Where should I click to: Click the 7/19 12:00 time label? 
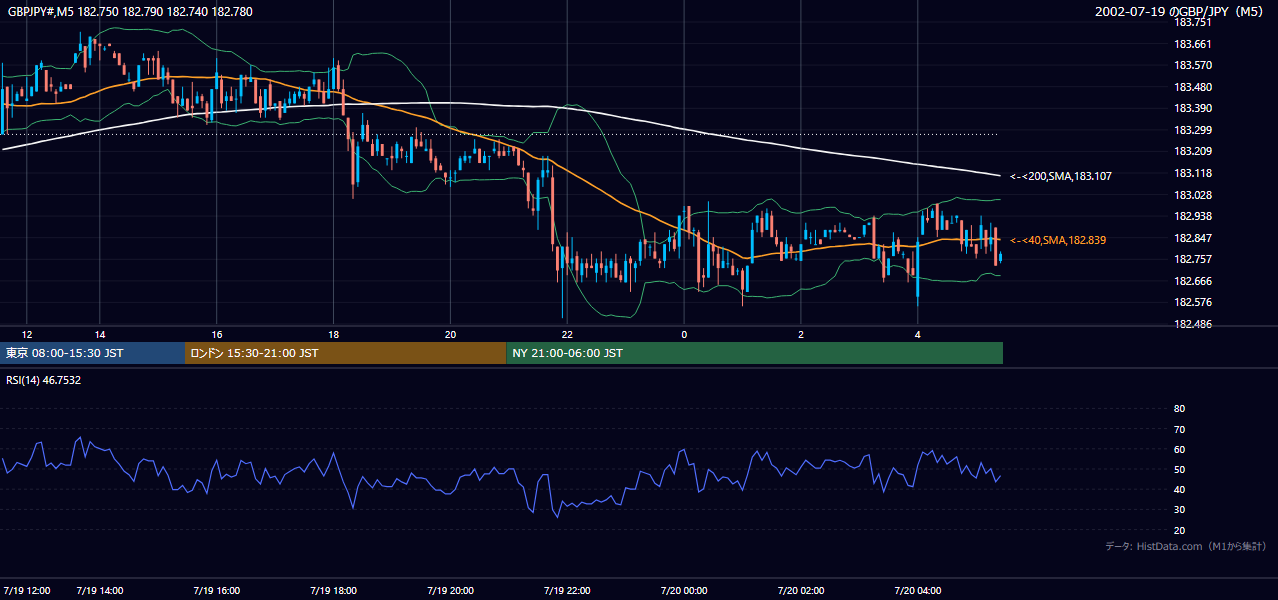coord(27,590)
